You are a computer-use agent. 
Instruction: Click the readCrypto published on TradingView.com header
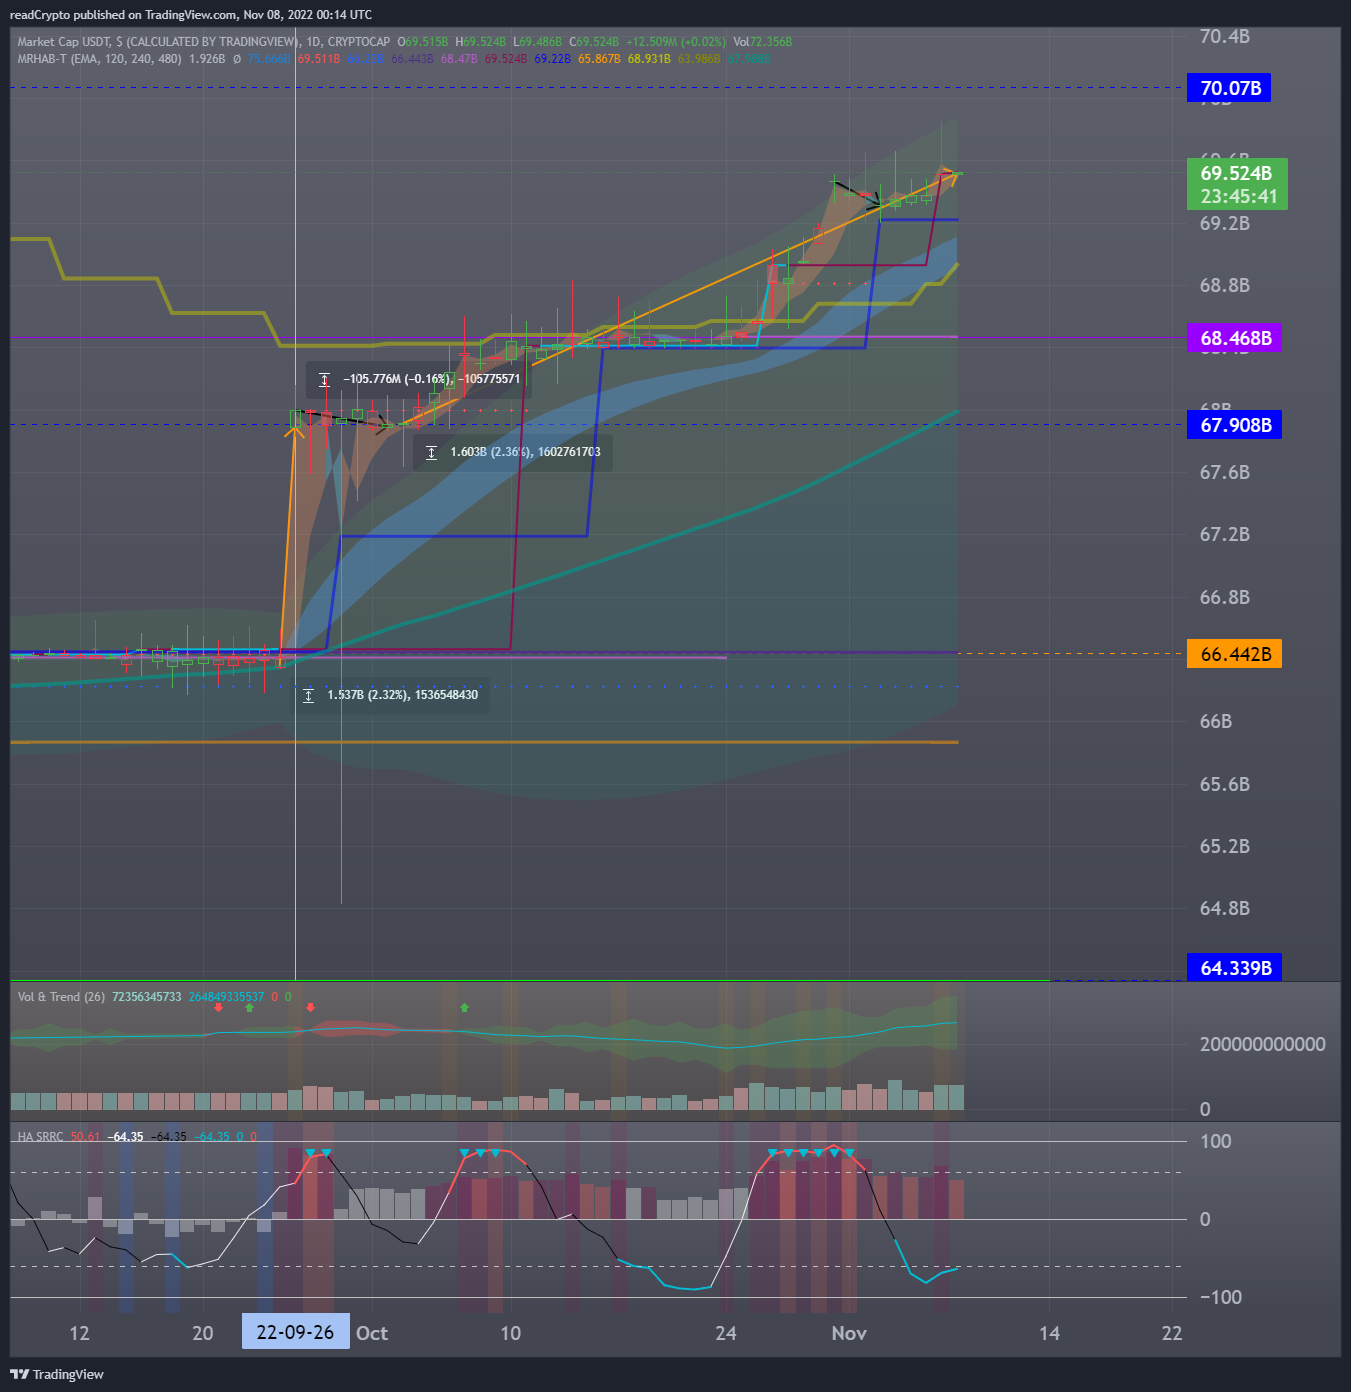191,15
